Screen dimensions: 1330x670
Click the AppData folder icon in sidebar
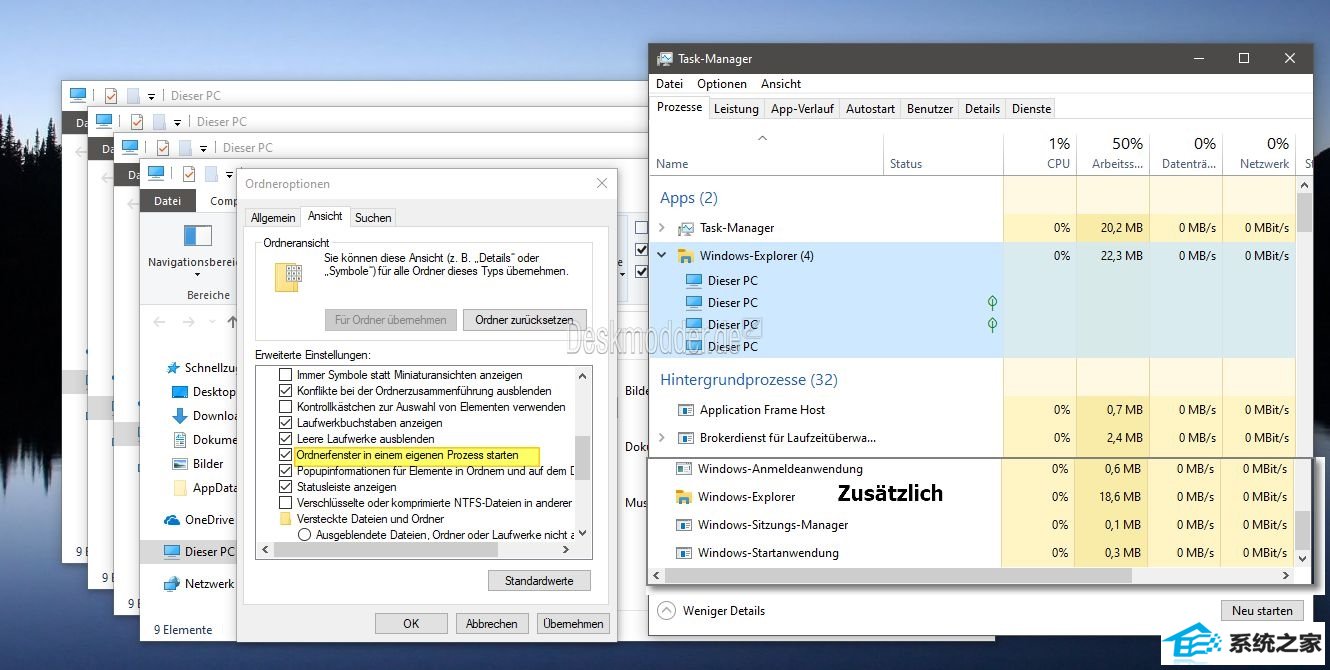coord(180,488)
